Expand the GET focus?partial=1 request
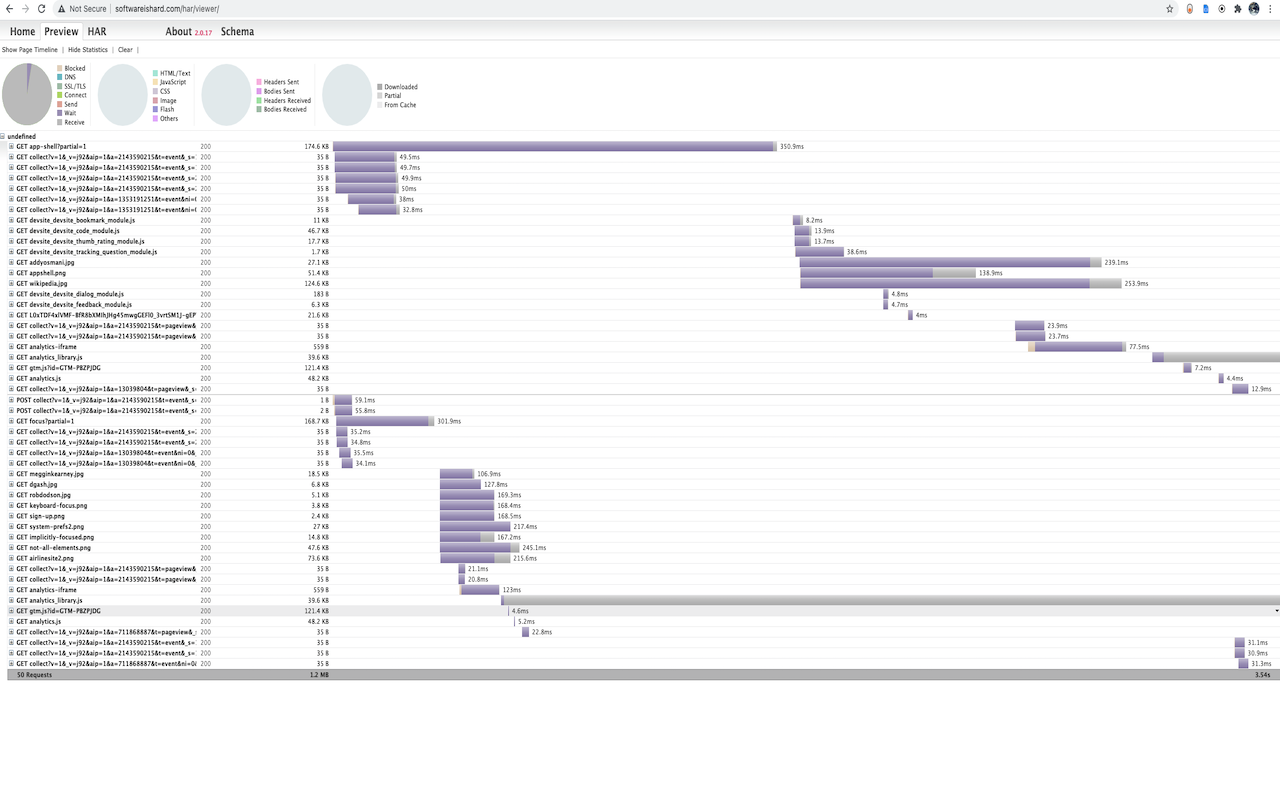 12,421
